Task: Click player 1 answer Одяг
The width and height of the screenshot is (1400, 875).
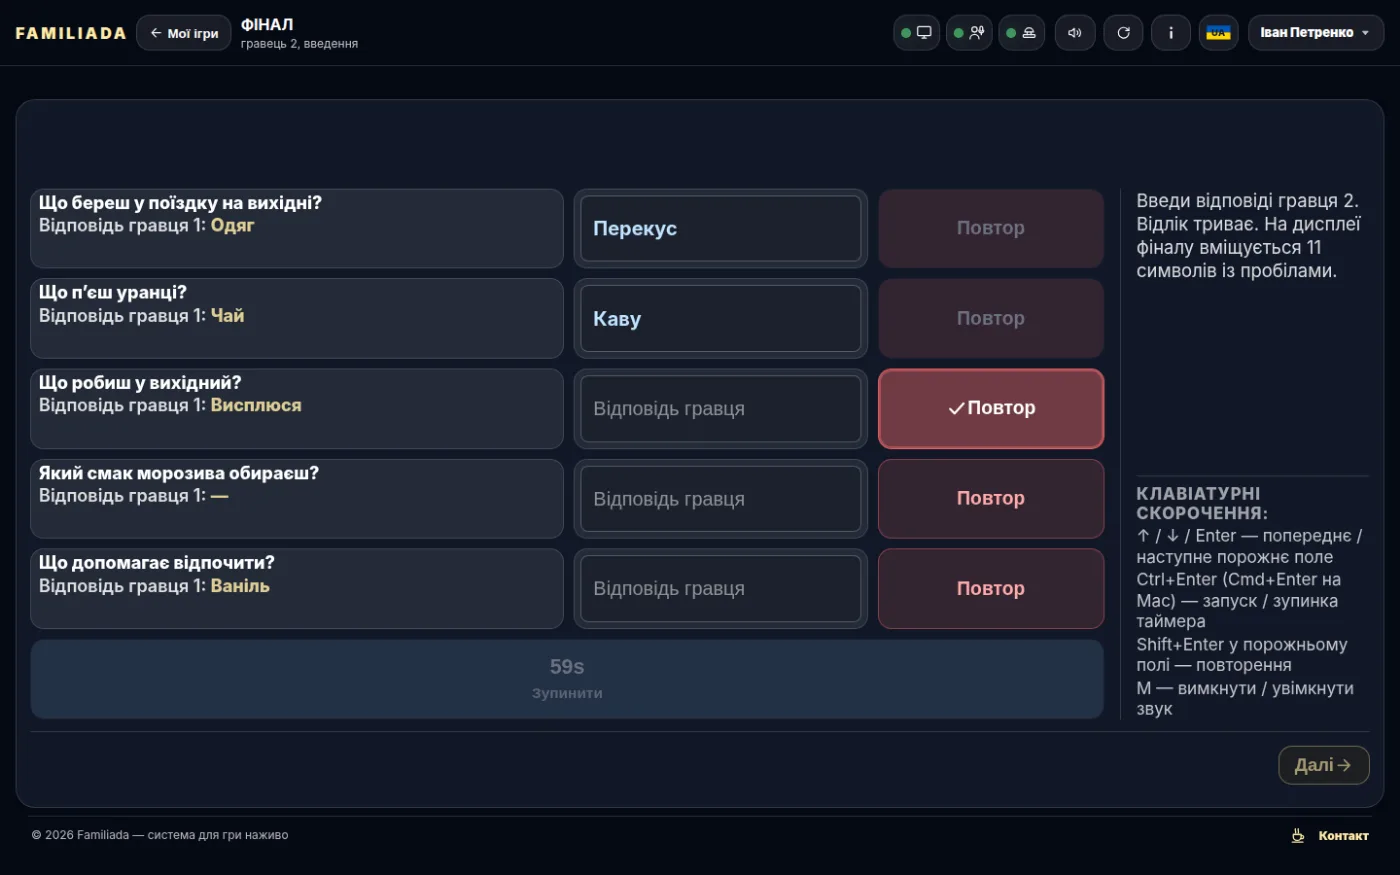Action: pos(232,226)
